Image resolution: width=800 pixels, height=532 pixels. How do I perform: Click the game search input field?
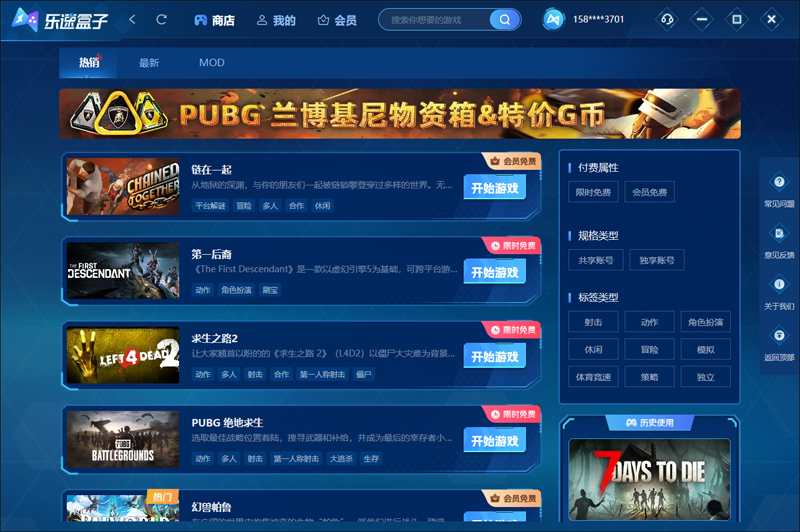click(435, 20)
